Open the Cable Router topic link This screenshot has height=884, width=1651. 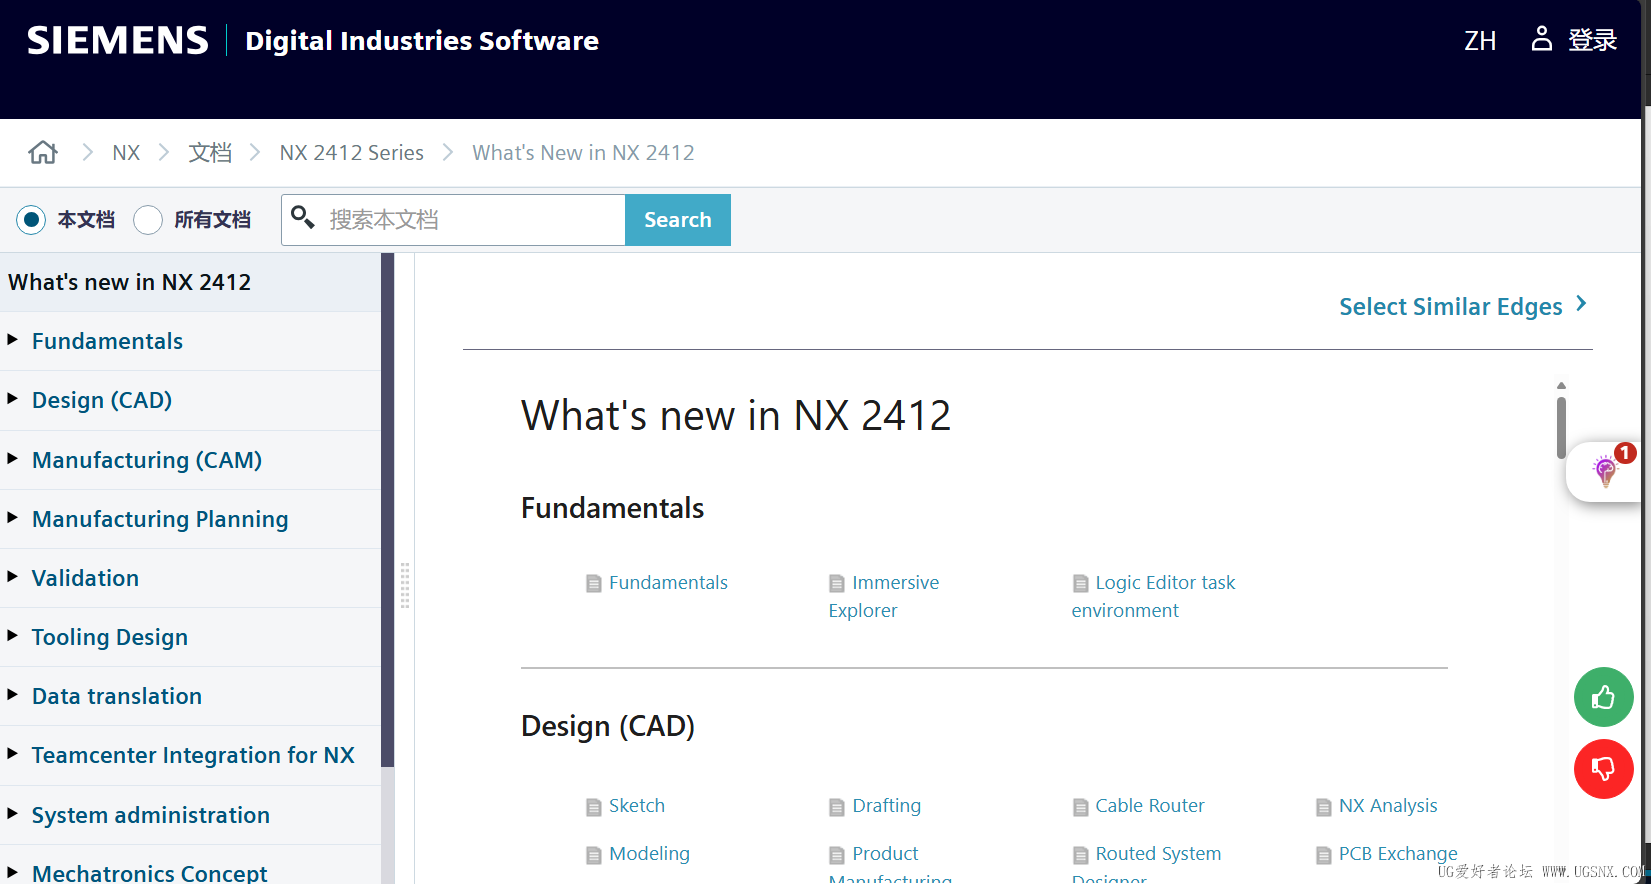[x=1150, y=806]
